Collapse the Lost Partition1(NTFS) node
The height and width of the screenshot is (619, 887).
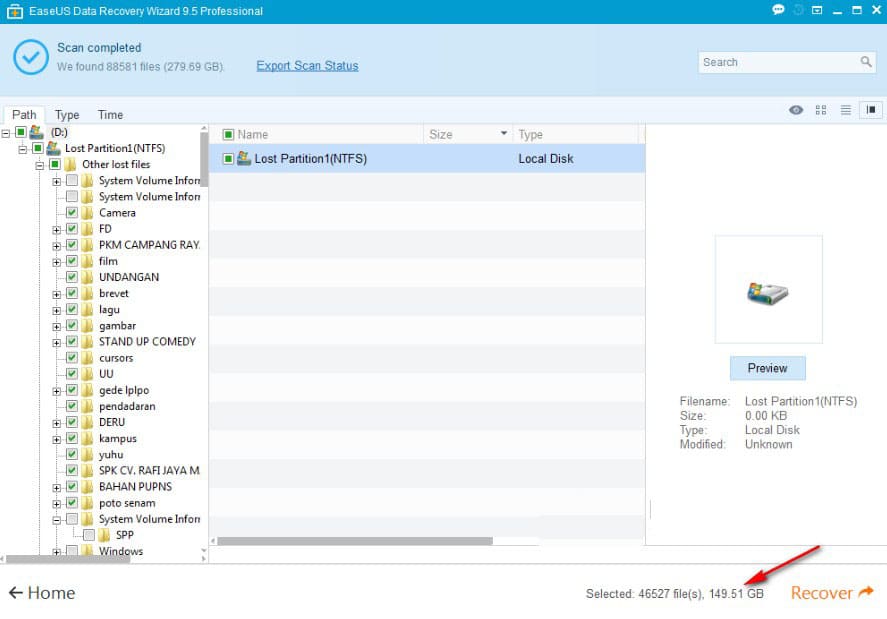23,149
